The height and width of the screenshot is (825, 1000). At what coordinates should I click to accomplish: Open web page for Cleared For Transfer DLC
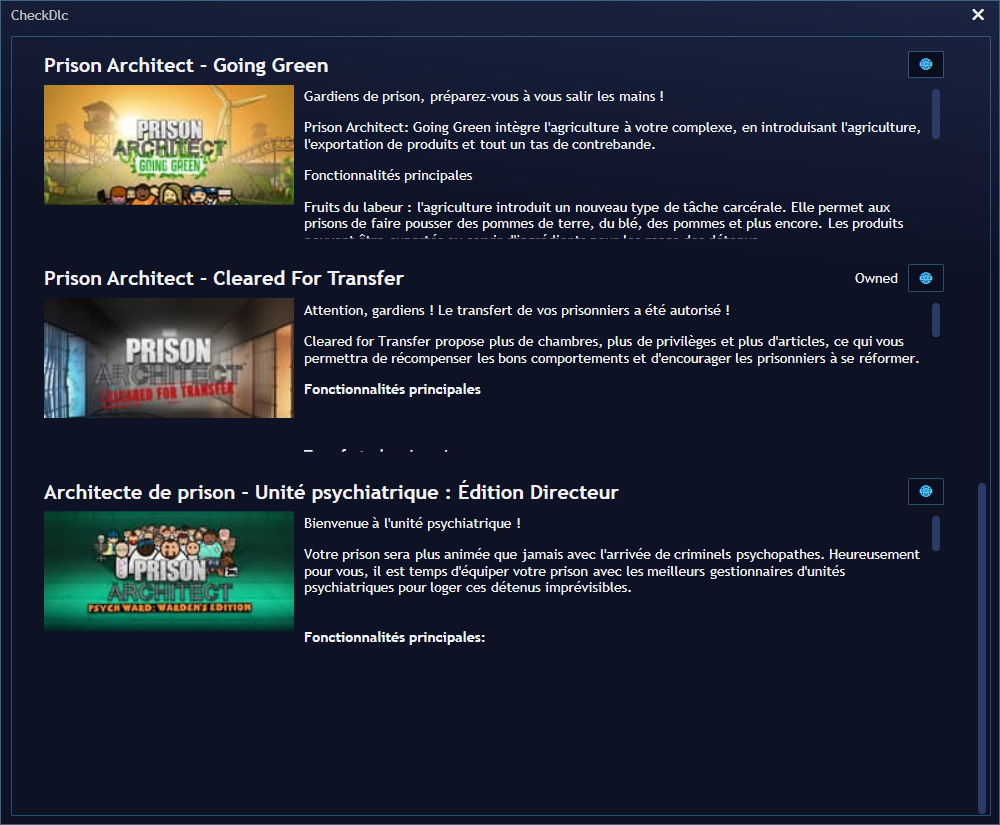pos(925,278)
